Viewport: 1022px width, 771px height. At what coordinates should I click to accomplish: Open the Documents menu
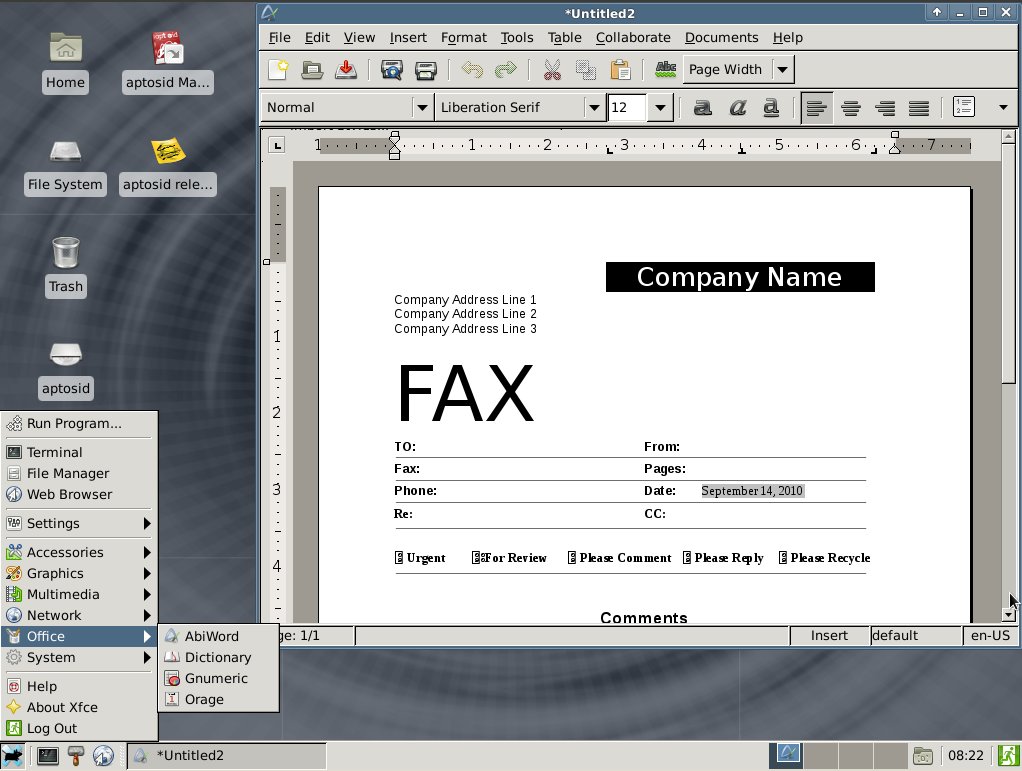722,37
